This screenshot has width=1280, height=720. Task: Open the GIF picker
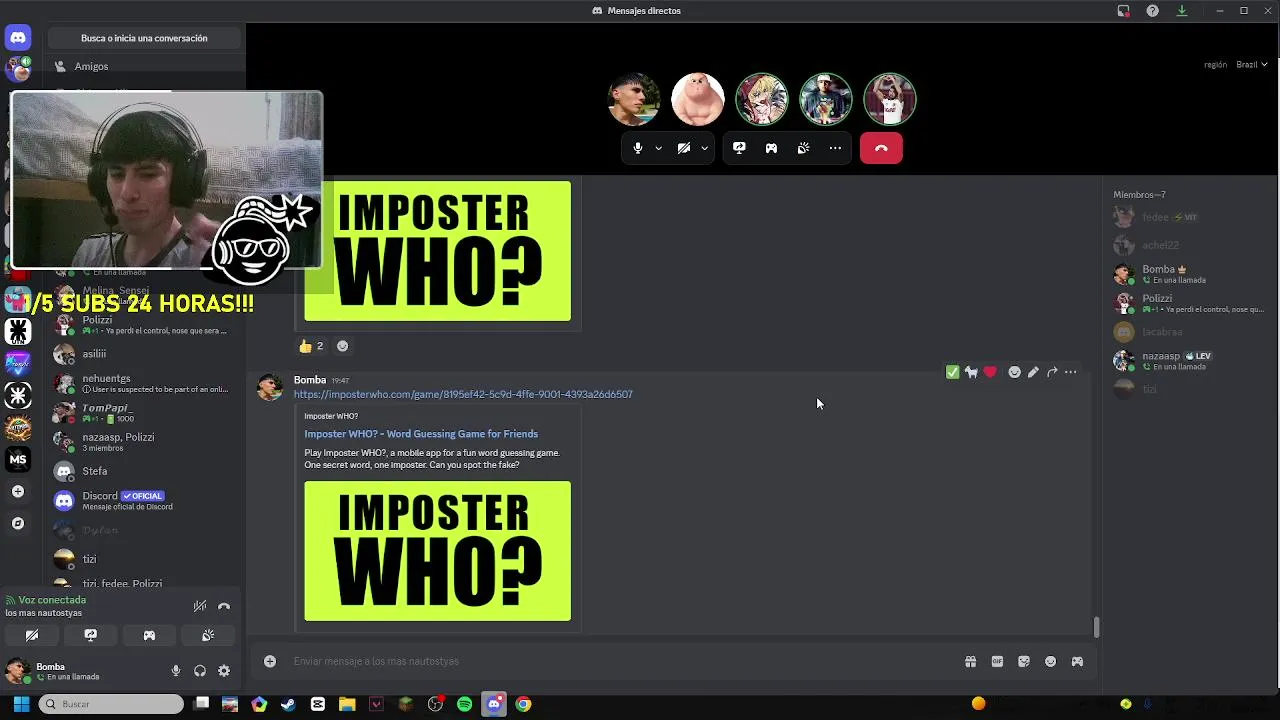point(997,661)
